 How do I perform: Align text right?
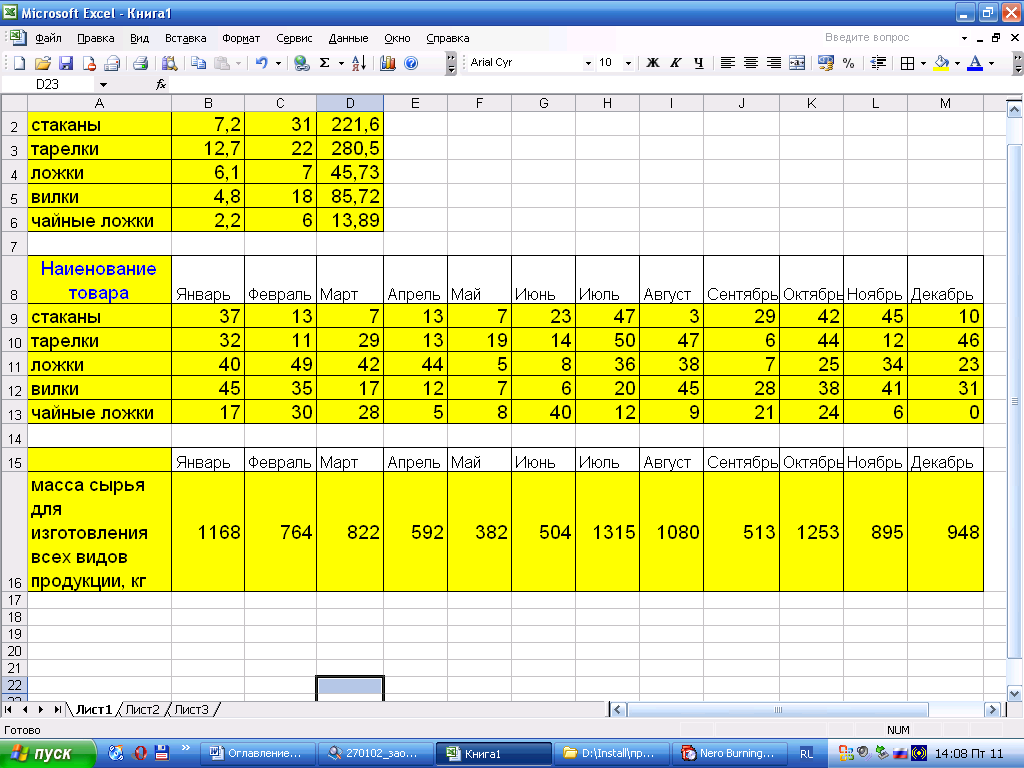coord(774,63)
